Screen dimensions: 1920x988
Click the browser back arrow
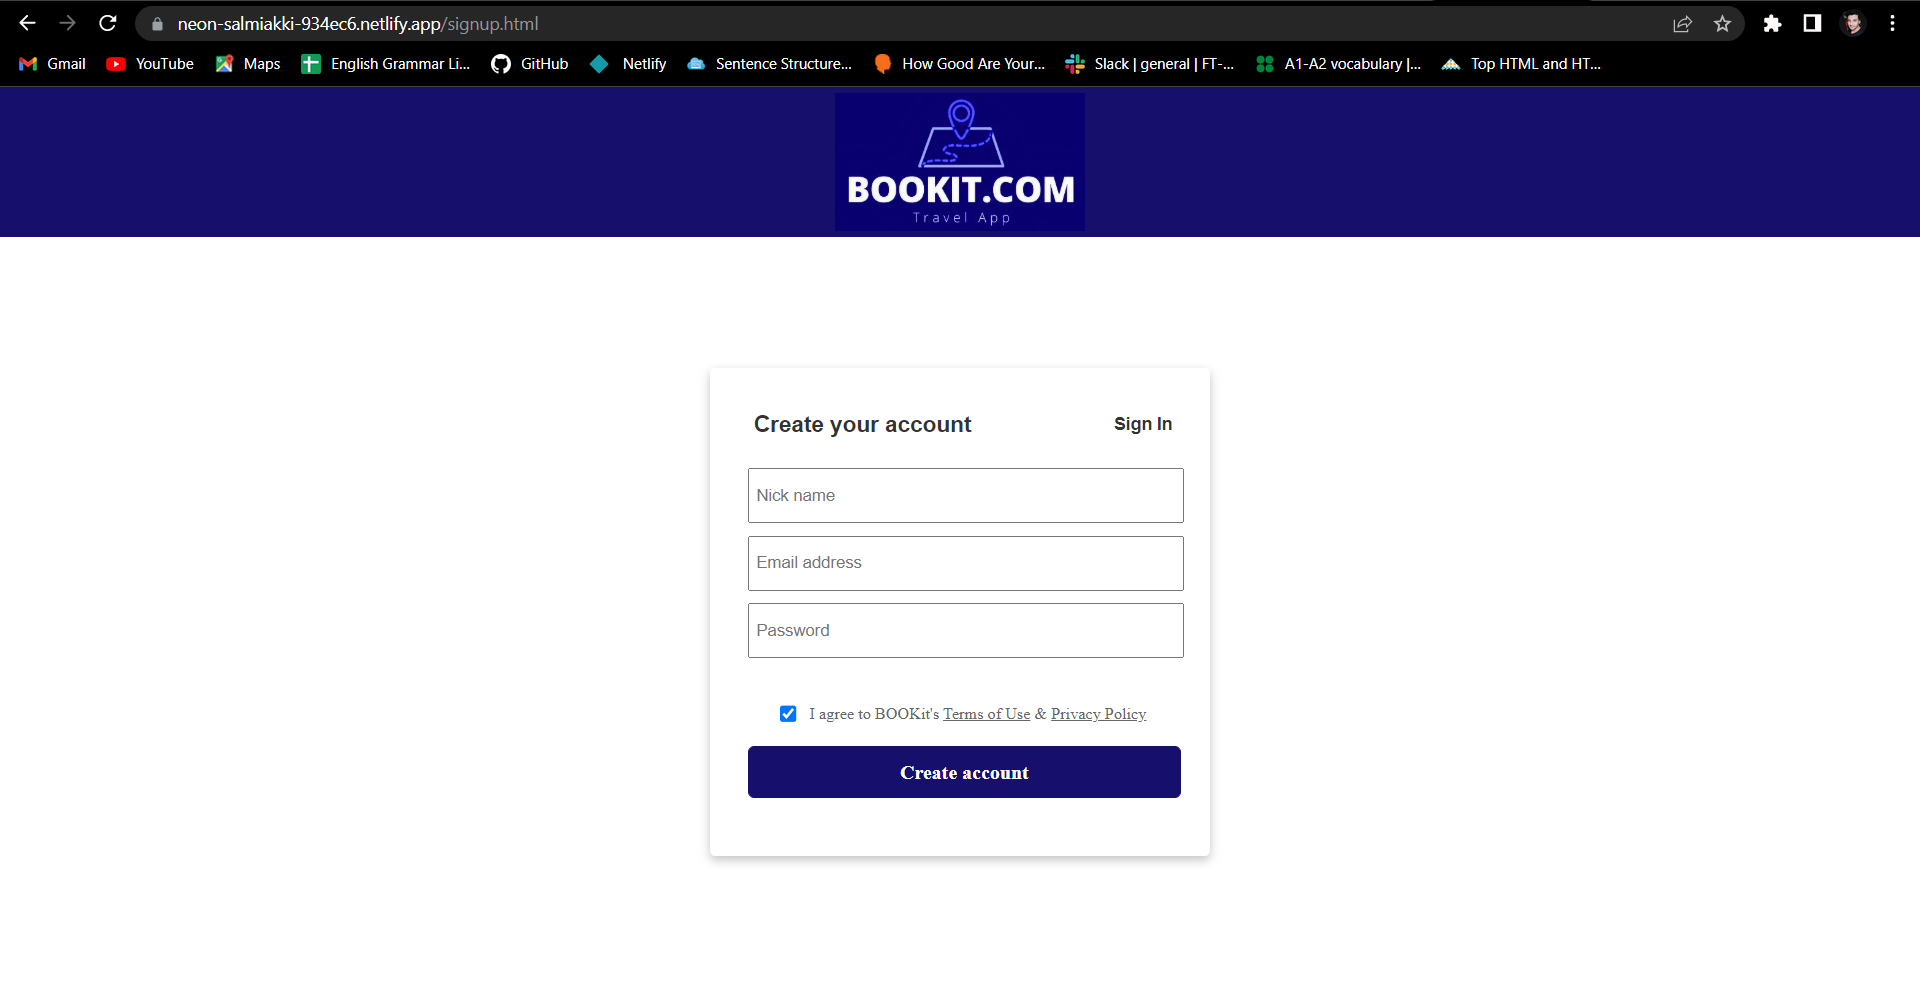point(27,23)
